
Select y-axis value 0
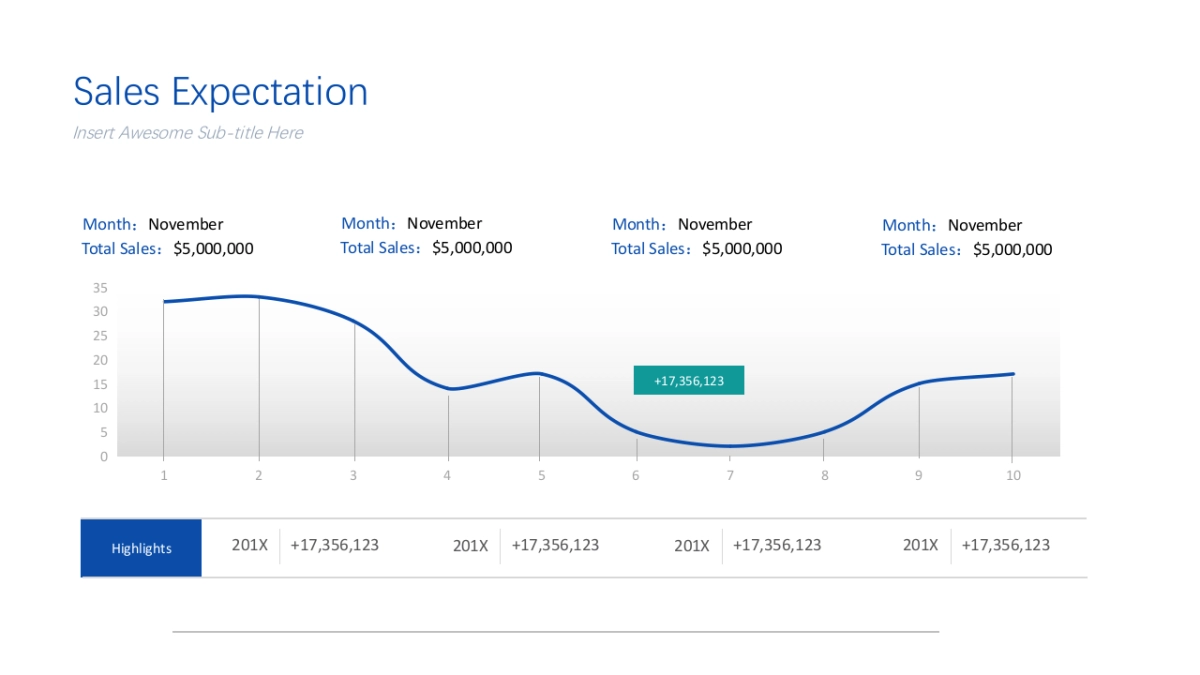pos(104,457)
